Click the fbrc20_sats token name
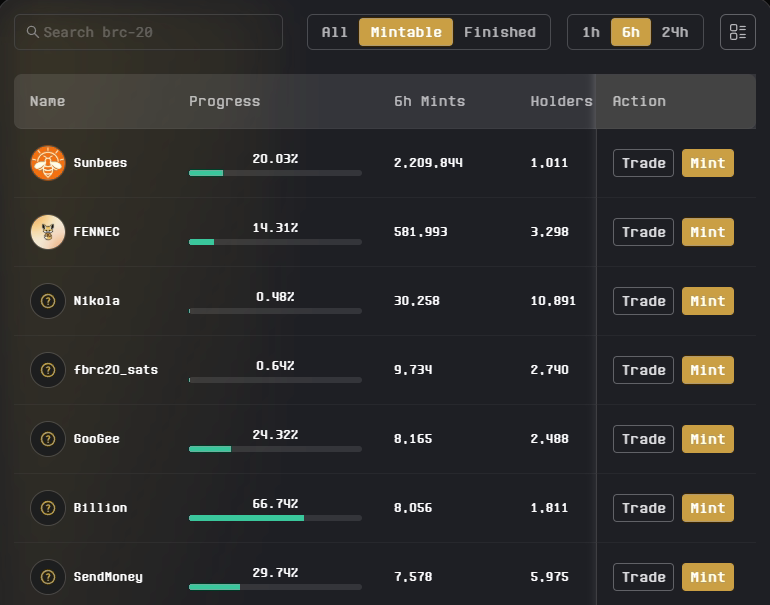The height and width of the screenshot is (605, 770). click(x=116, y=370)
